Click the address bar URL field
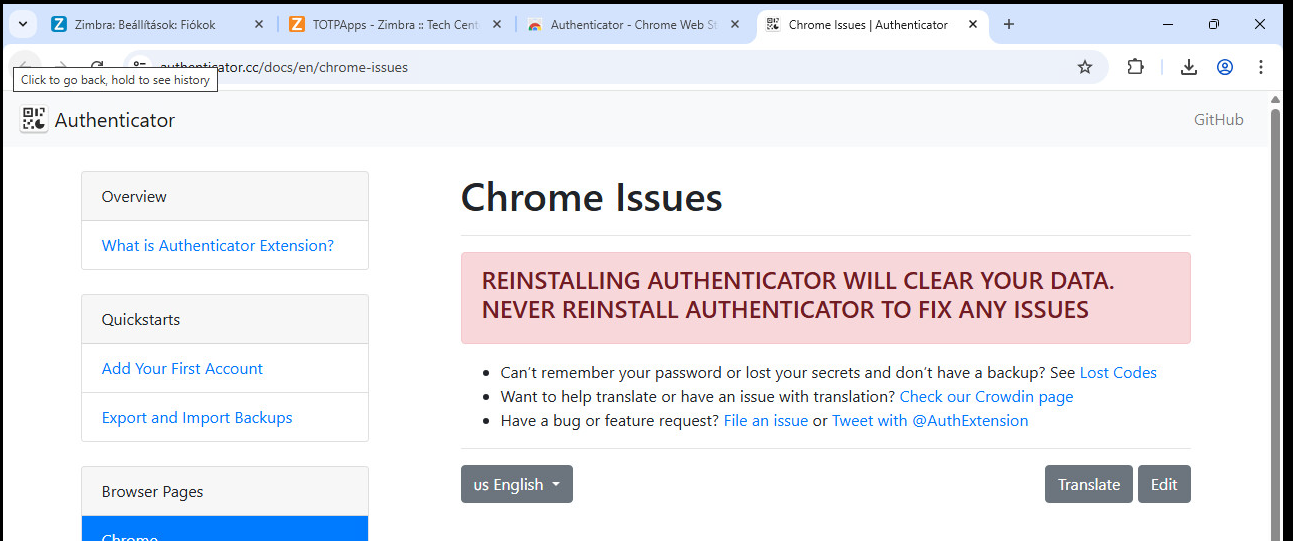Screen dimensions: 1293x541 coord(600,67)
